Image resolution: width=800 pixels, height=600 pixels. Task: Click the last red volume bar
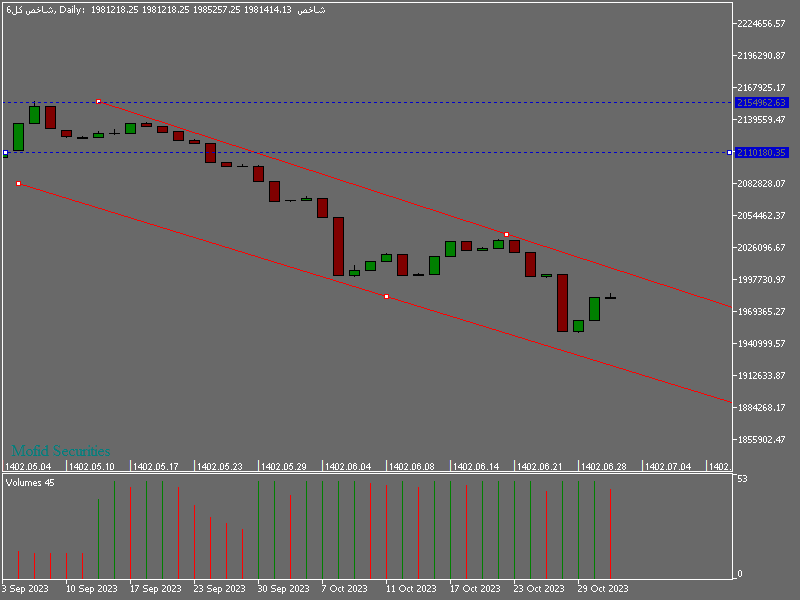[x=610, y=534]
